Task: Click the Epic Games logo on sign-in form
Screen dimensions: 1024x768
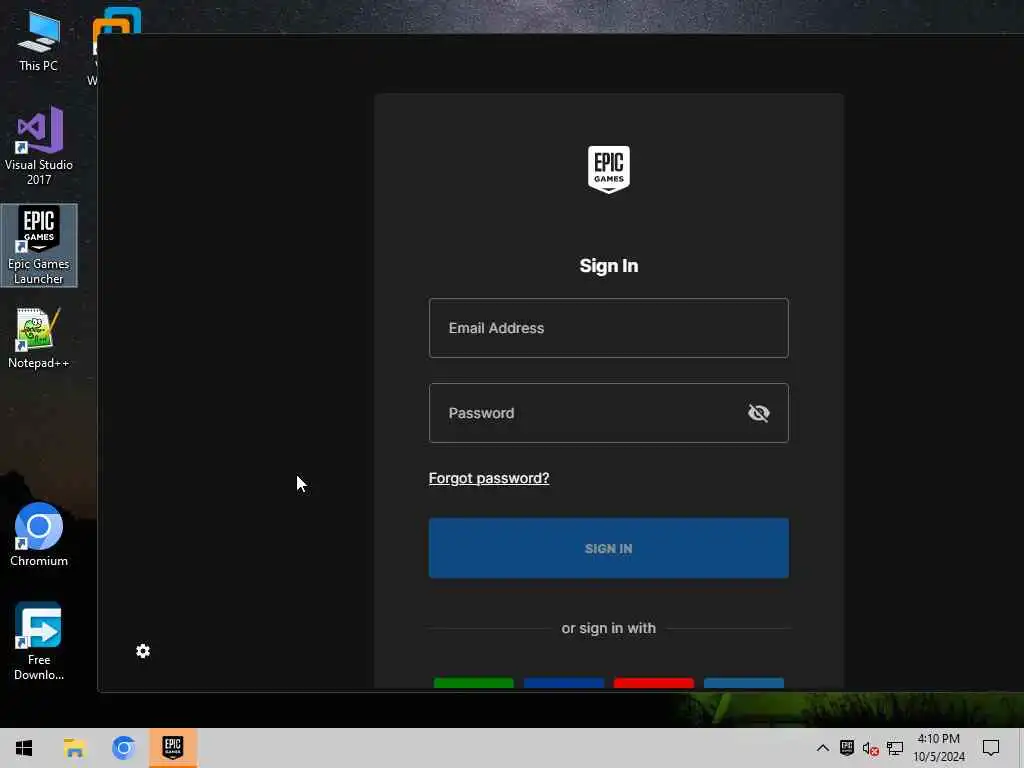Action: 608,169
